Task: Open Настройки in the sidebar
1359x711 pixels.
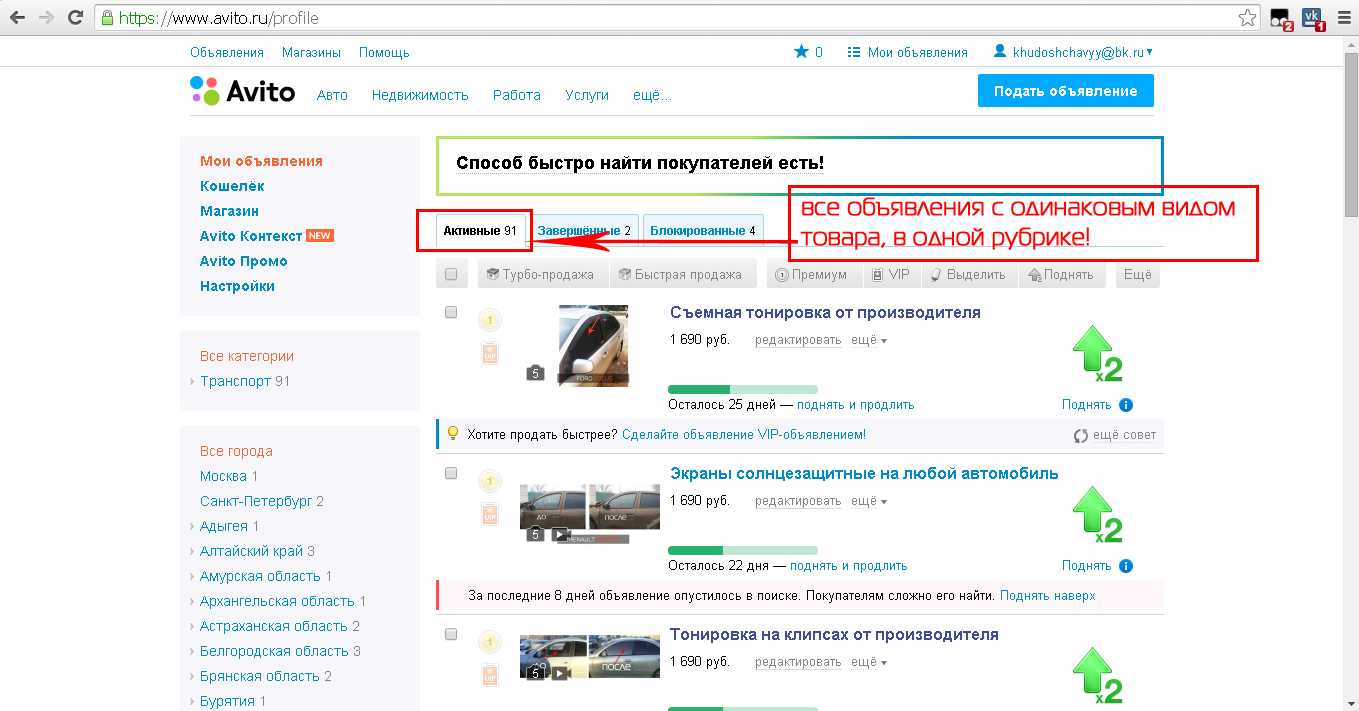Action: point(237,286)
